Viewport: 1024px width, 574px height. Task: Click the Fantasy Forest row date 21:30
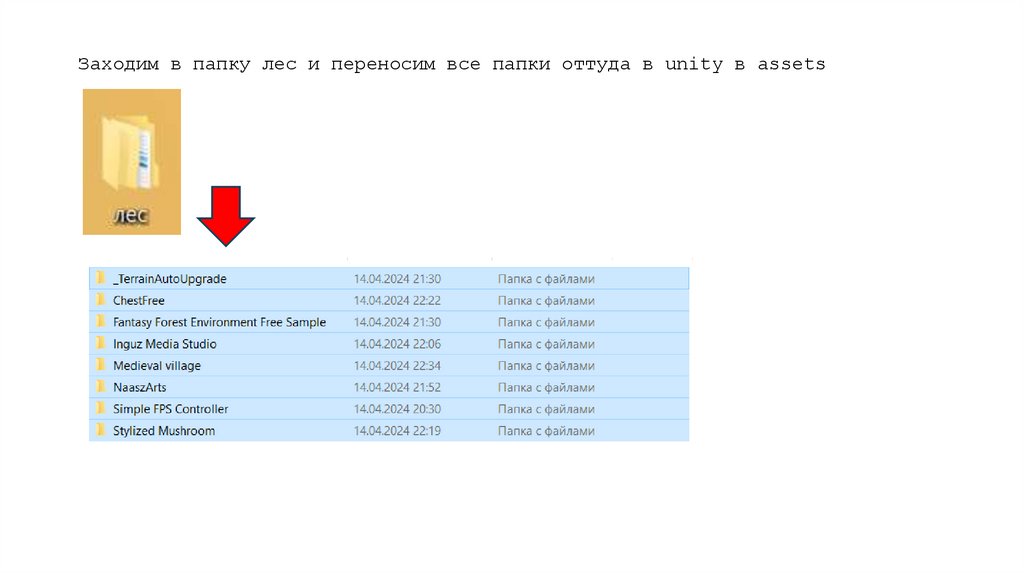[x=397, y=322]
